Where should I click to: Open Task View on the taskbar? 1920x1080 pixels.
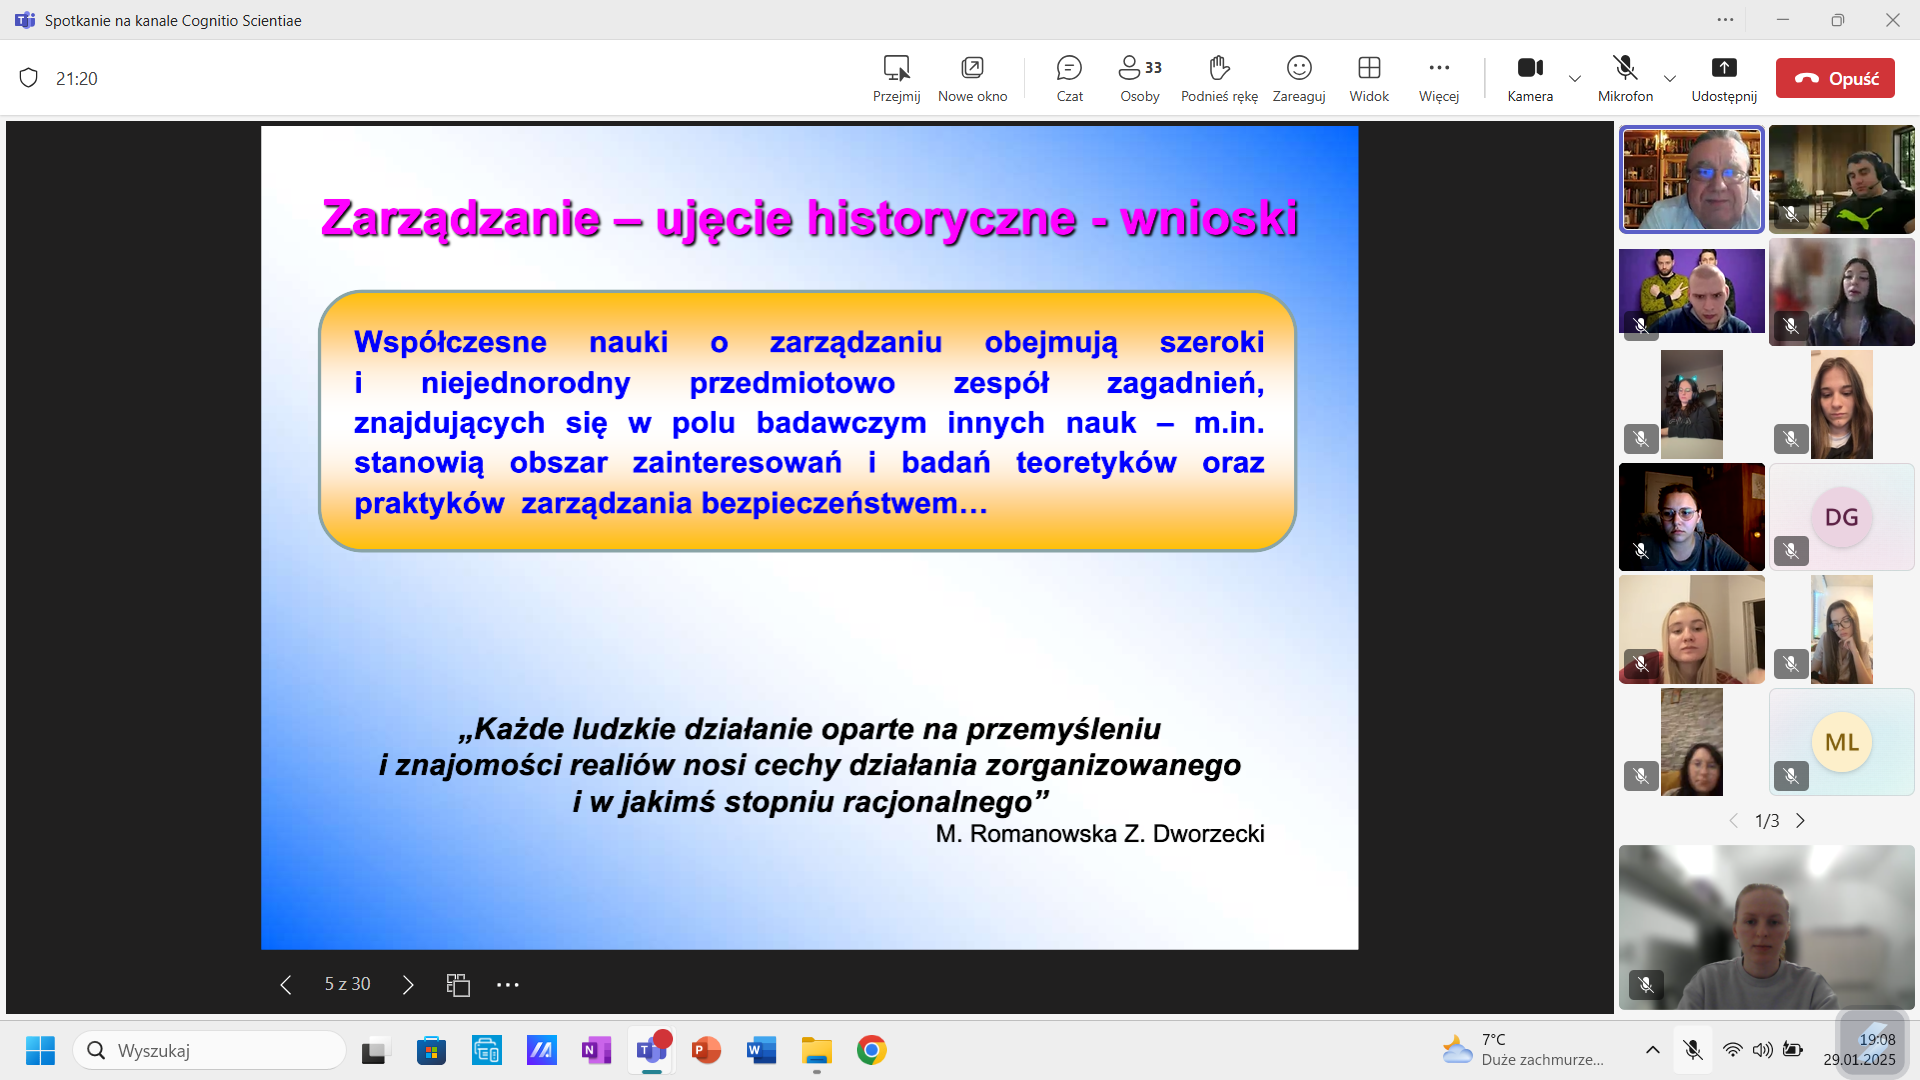374,1051
